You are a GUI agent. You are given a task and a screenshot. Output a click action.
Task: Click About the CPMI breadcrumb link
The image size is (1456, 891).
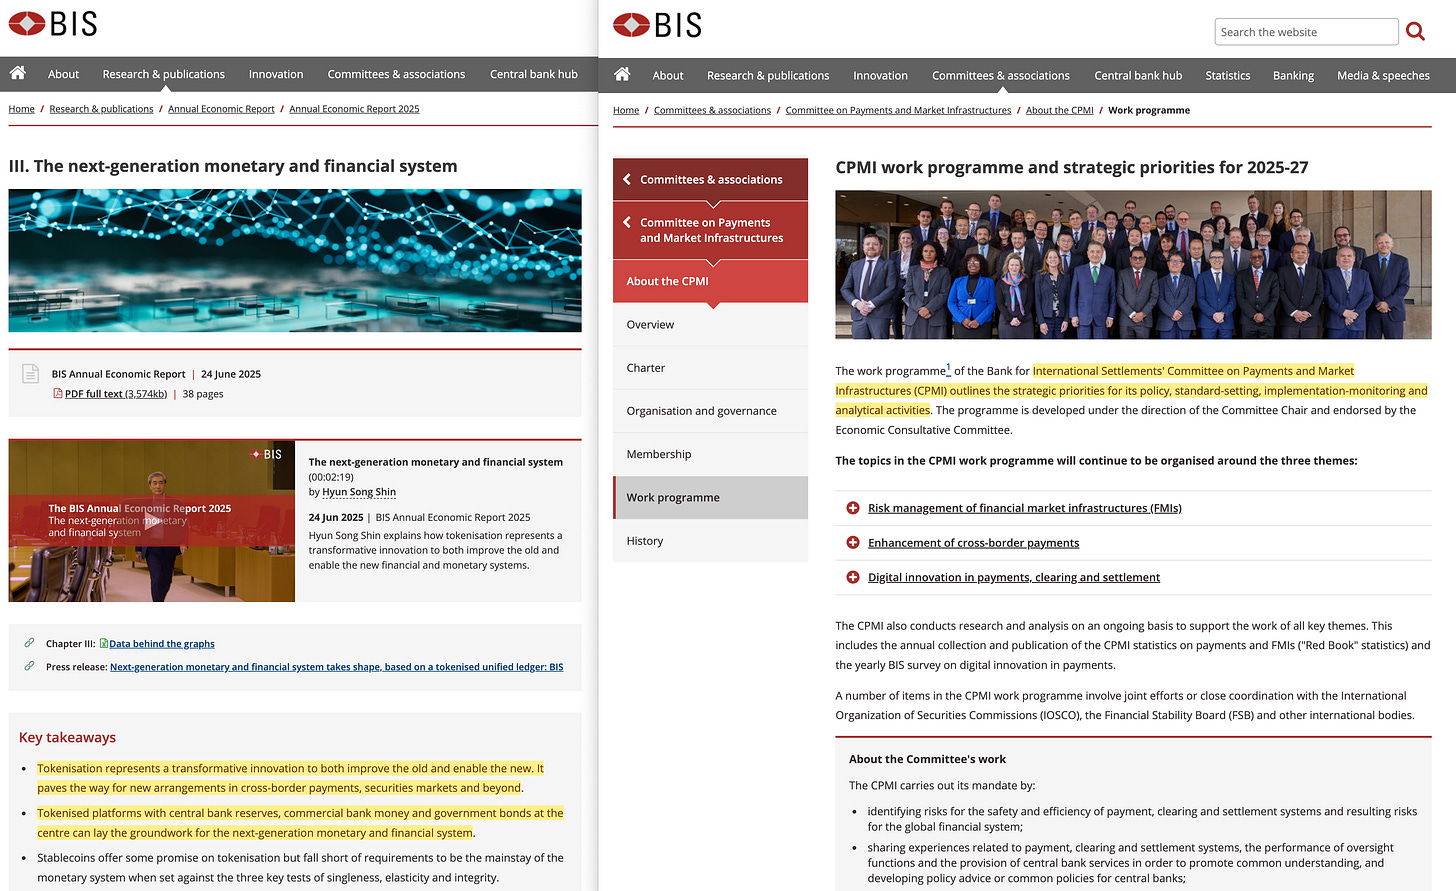tap(1059, 110)
